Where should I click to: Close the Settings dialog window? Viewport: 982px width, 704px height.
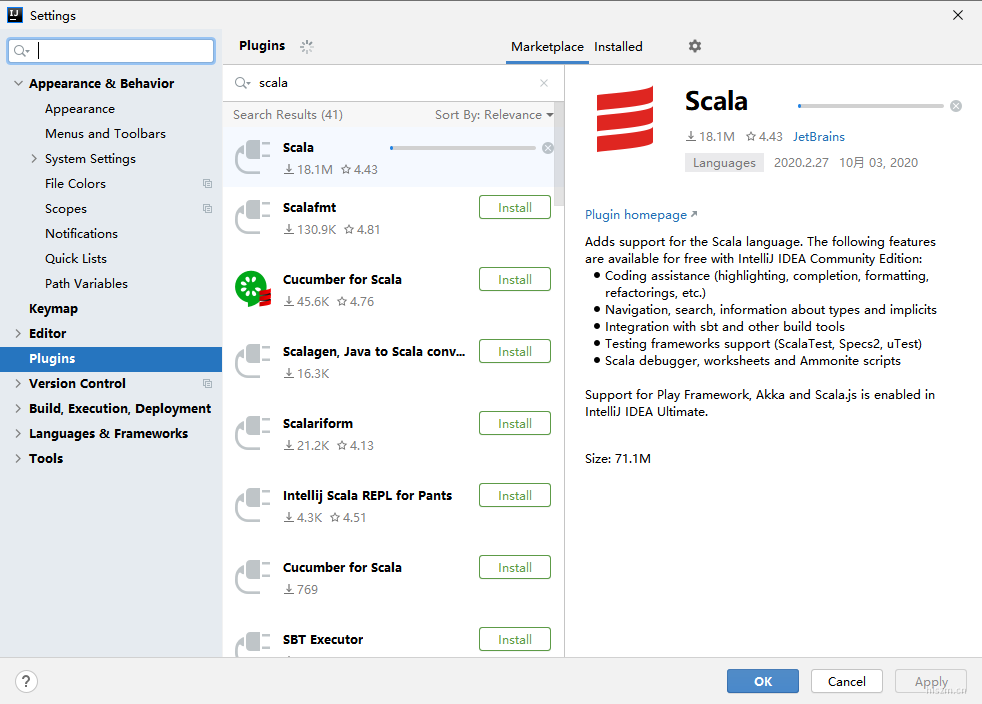958,15
